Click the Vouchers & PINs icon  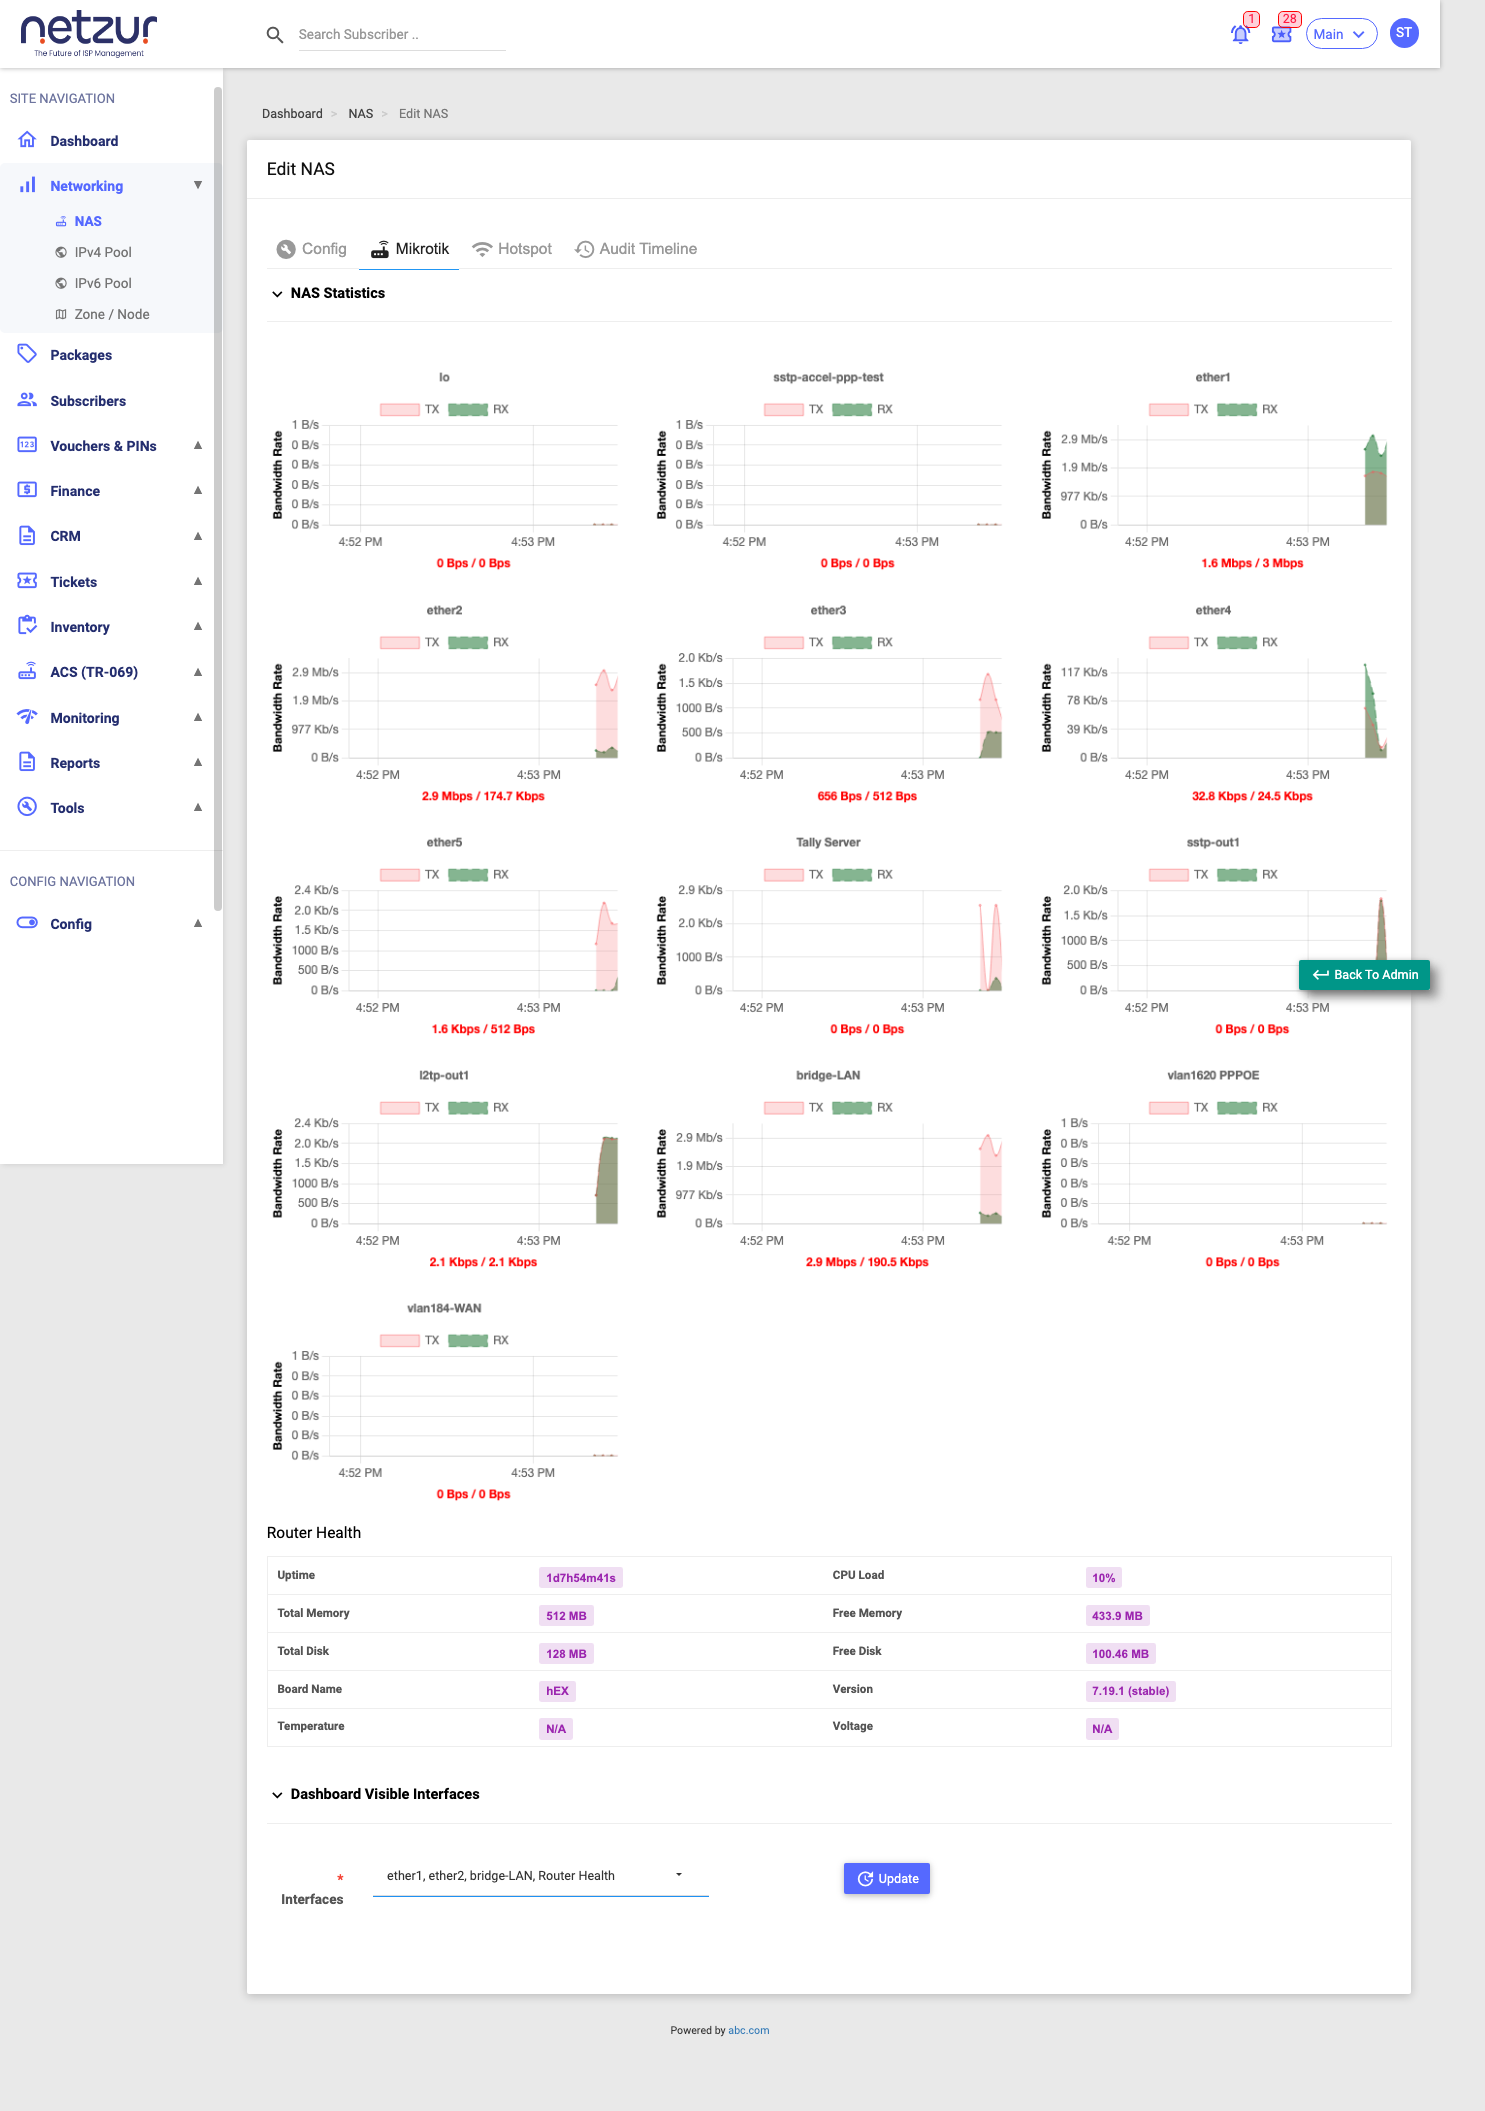coord(28,445)
